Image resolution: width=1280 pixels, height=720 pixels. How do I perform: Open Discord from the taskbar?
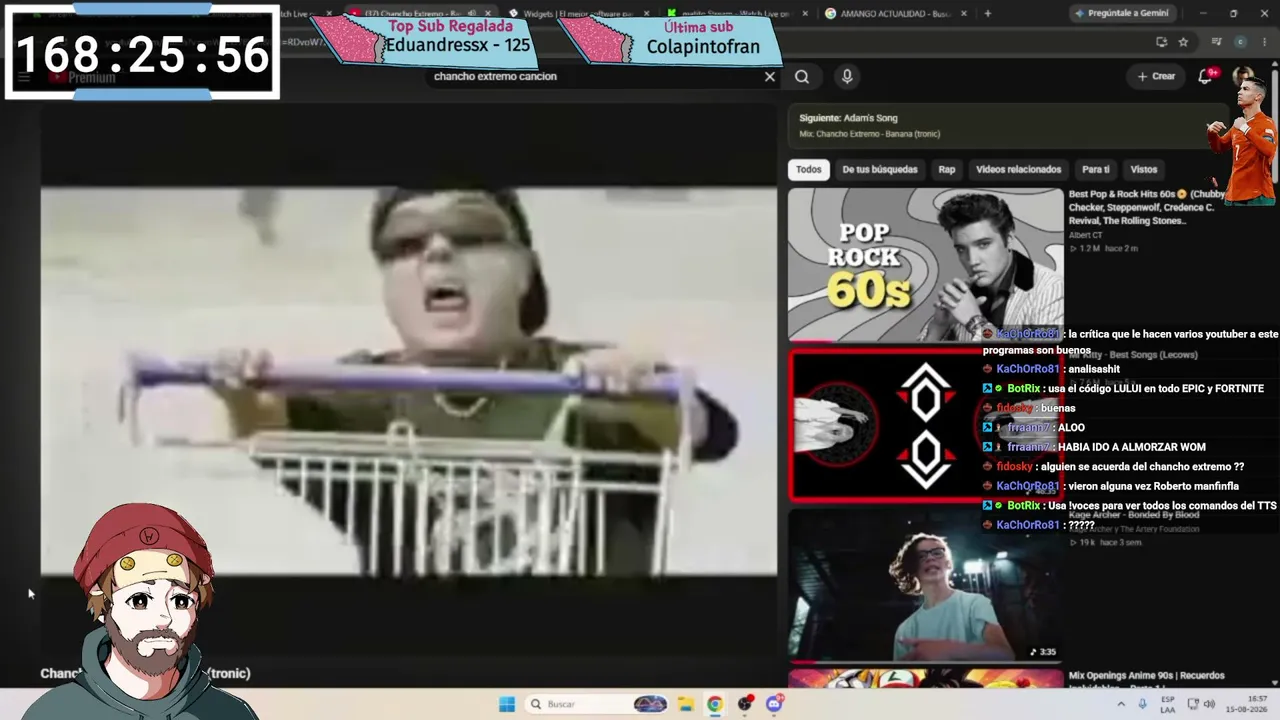point(775,704)
